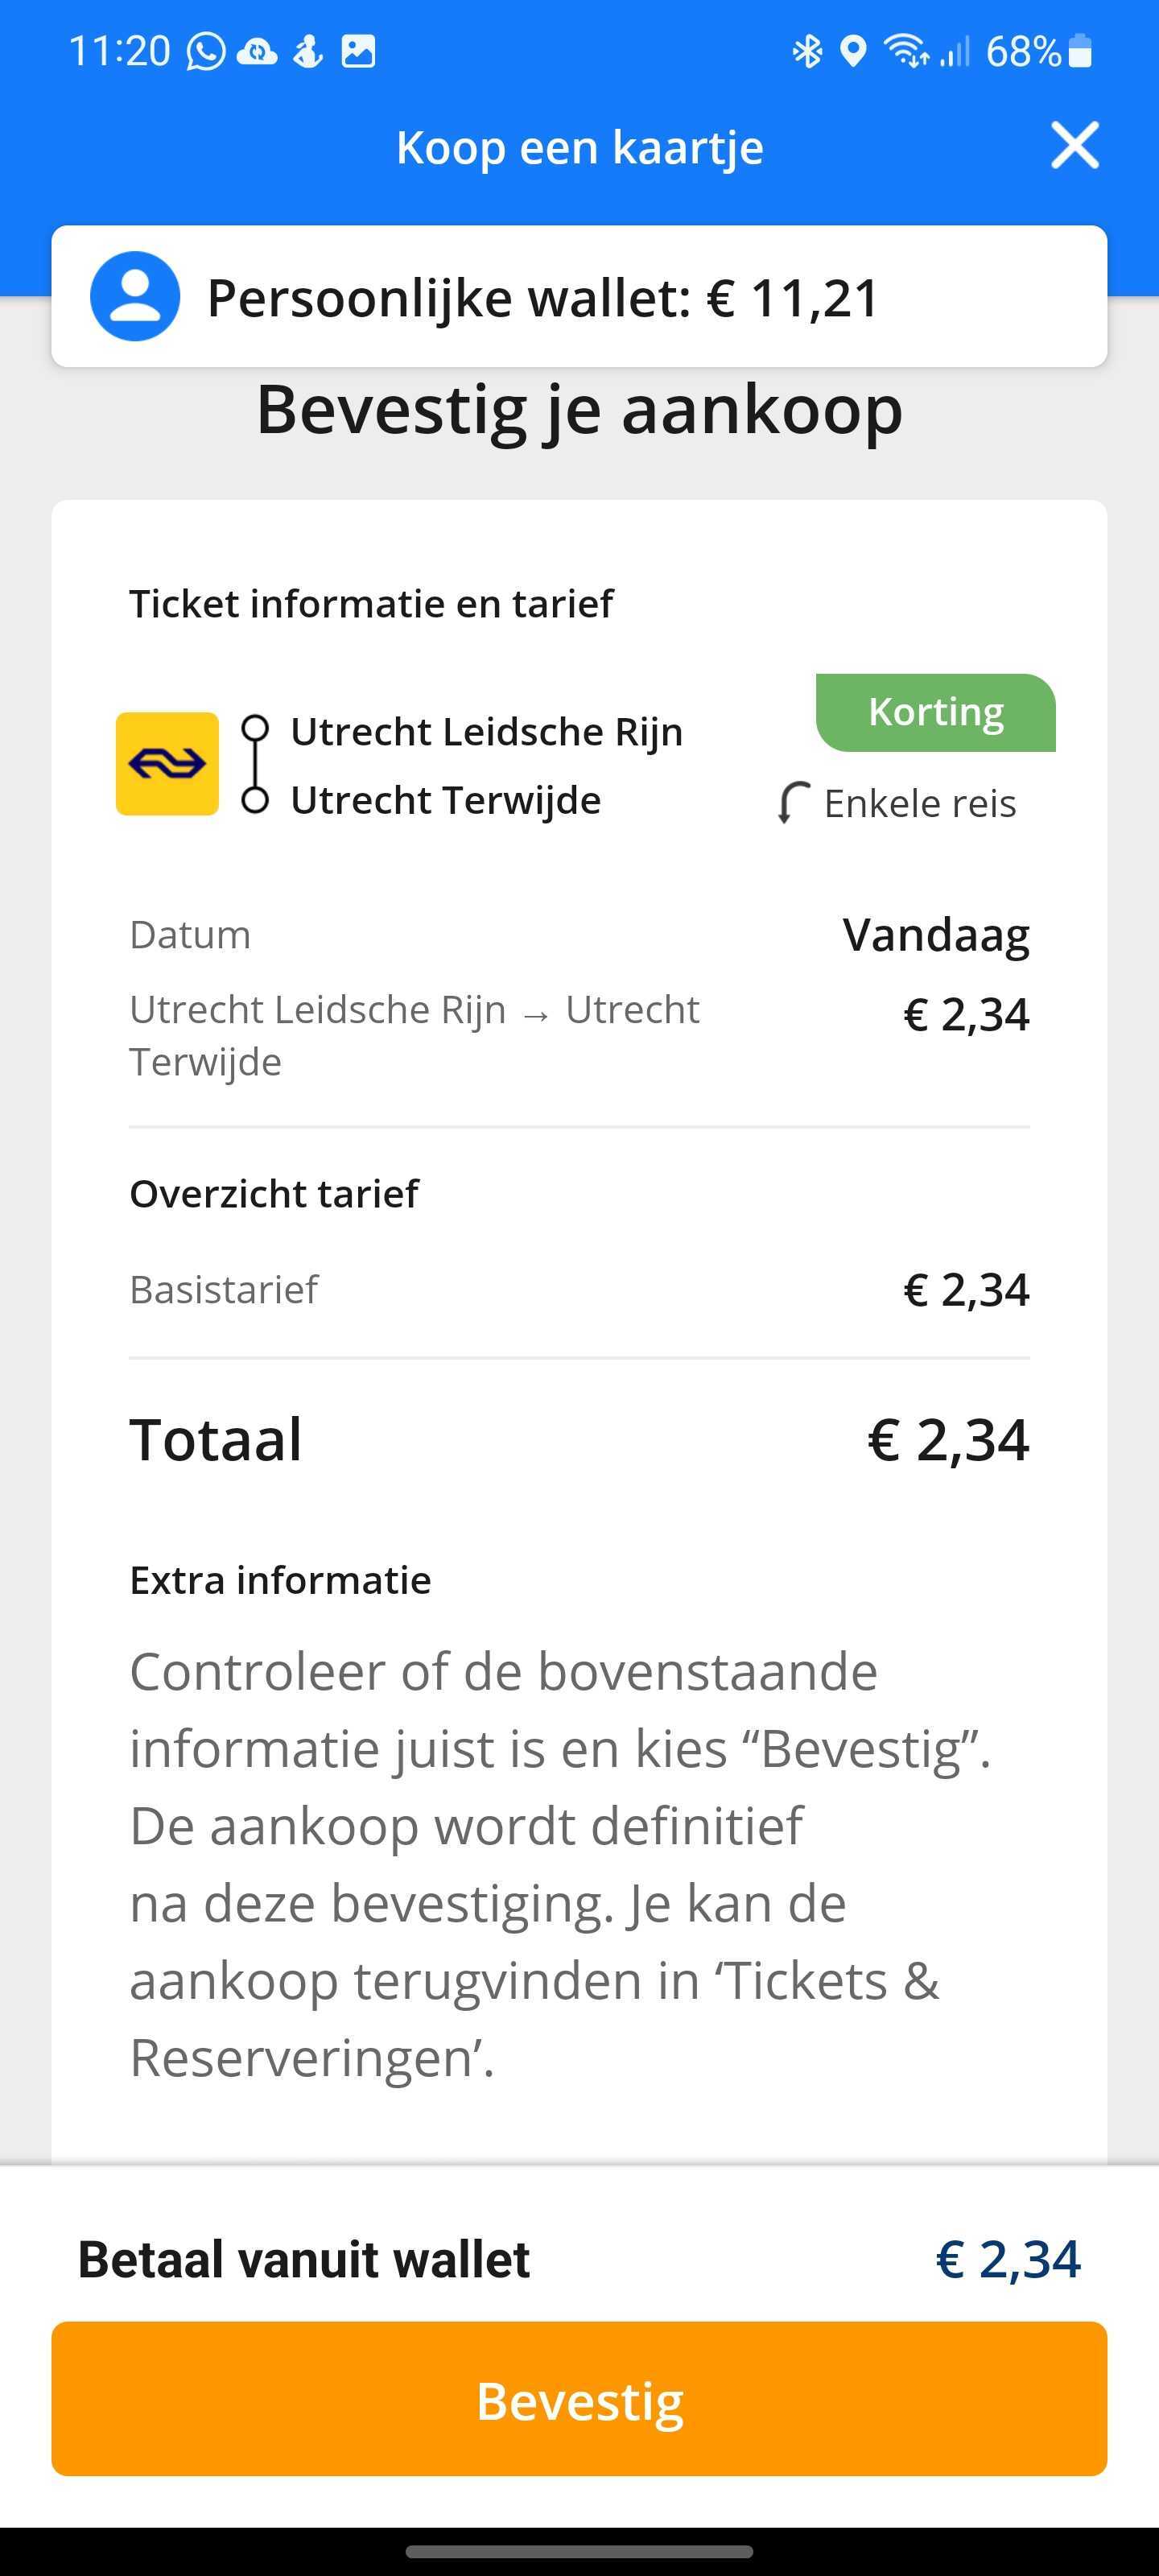The width and height of the screenshot is (1159, 2576).
Task: Tap the battery indicator icon
Action: click(1080, 50)
